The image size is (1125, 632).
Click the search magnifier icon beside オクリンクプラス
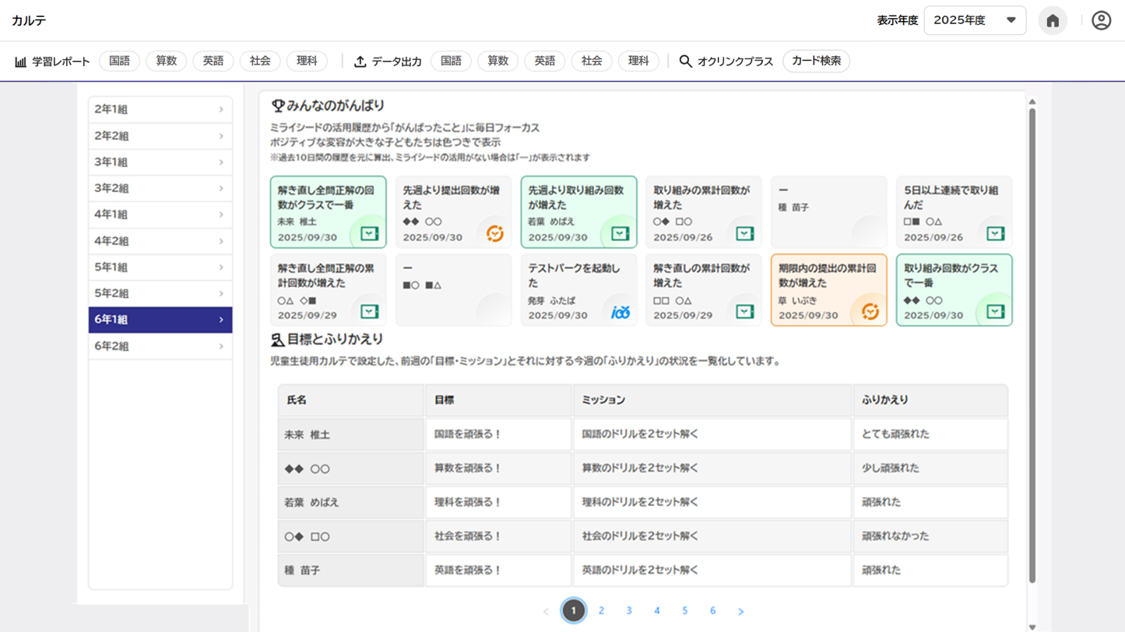pos(685,62)
